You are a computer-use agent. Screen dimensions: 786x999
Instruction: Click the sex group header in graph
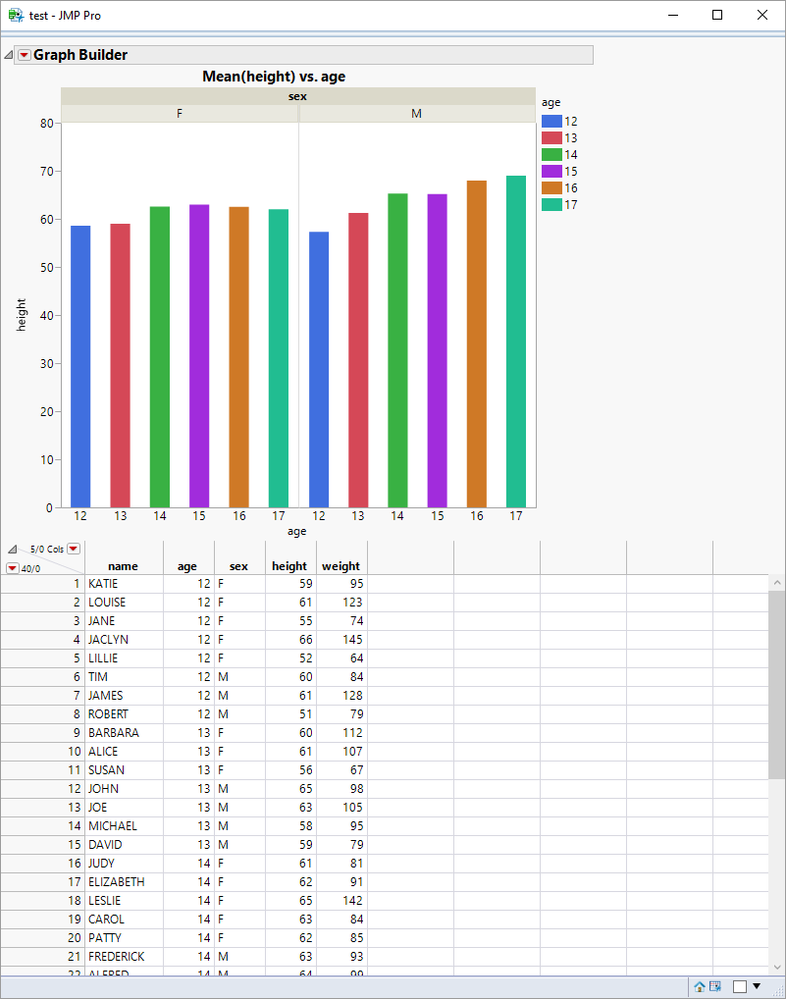[297, 96]
